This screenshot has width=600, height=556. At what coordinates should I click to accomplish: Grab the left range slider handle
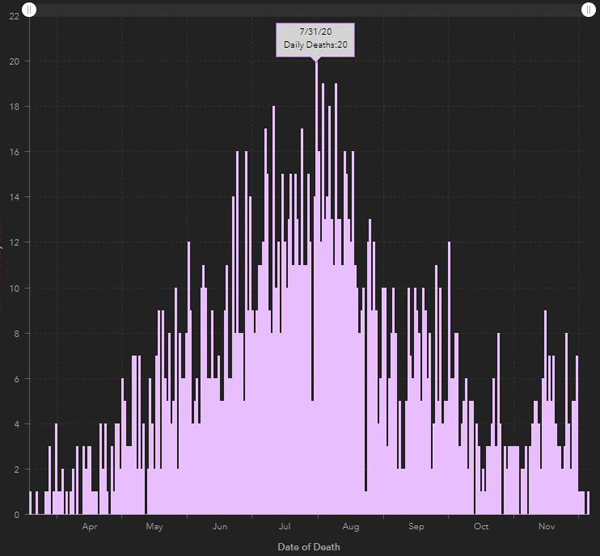click(x=29, y=10)
